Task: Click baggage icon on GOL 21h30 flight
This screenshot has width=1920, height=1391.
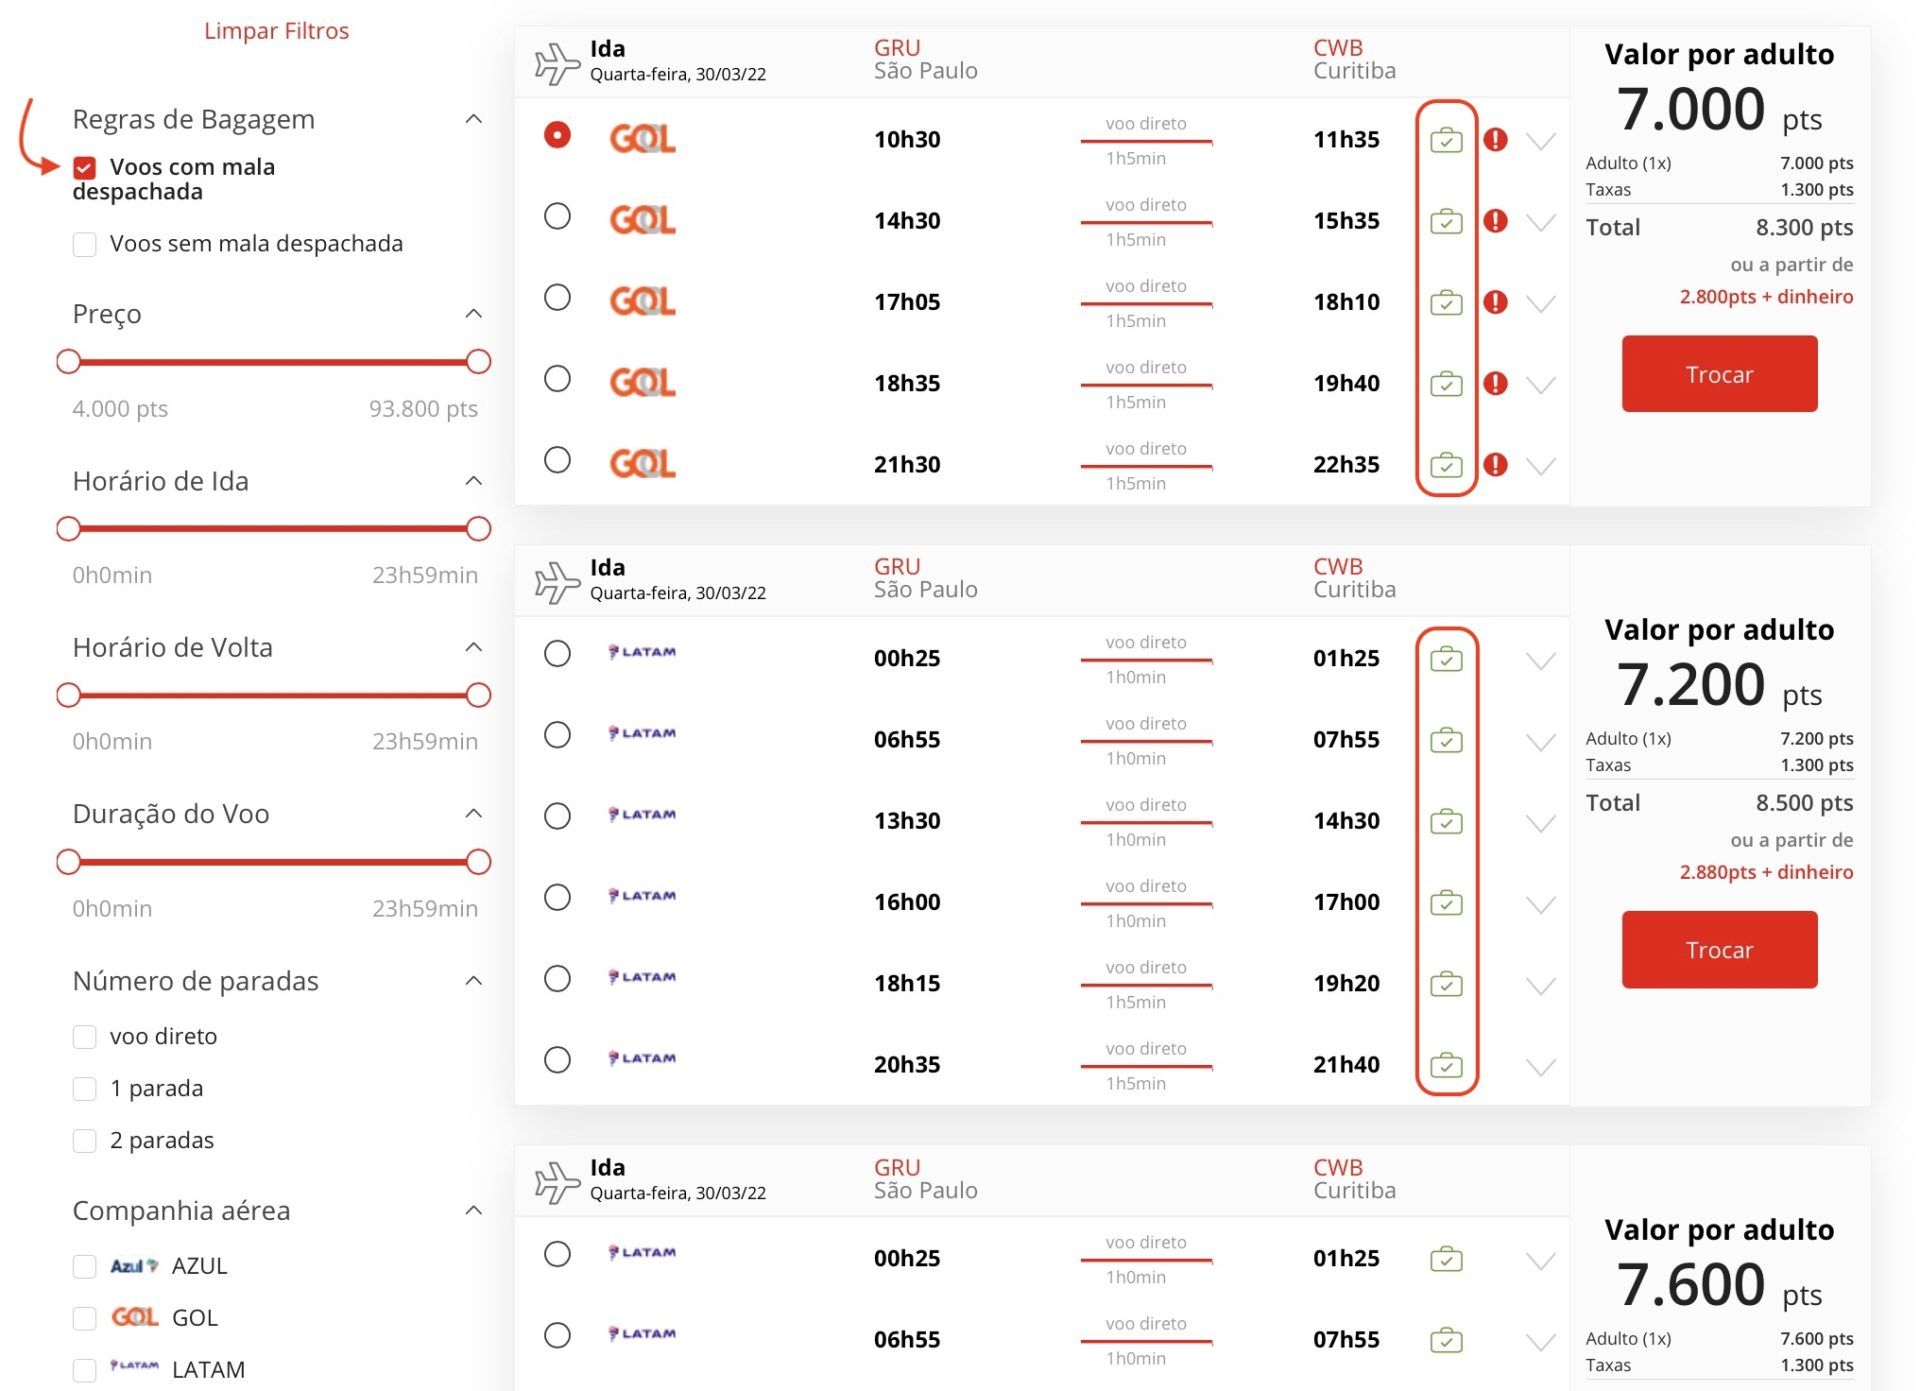Action: (x=1446, y=465)
